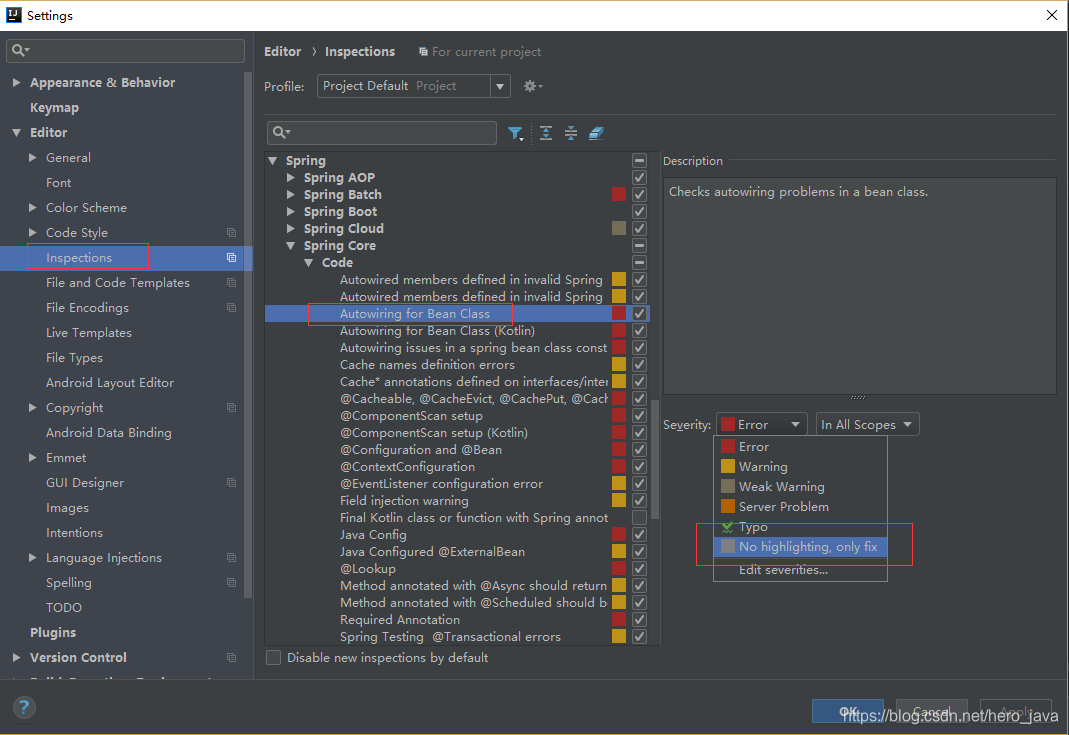
Task: Click the gray severity swatch for Spring Cloud
Action: coord(619,228)
